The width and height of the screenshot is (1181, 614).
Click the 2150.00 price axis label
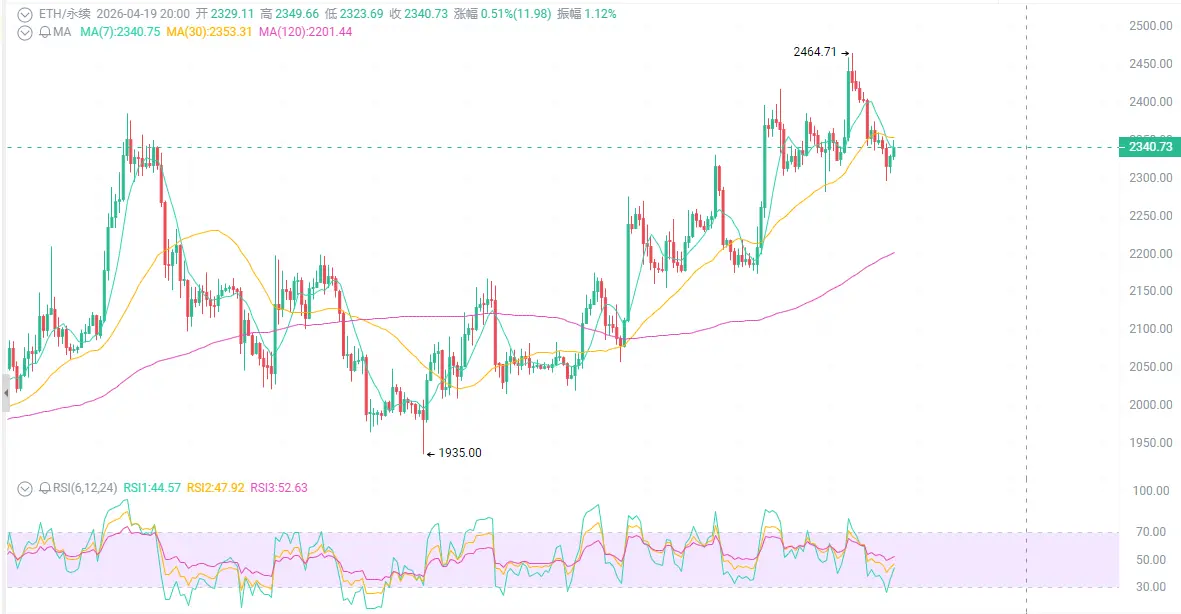pos(1151,291)
